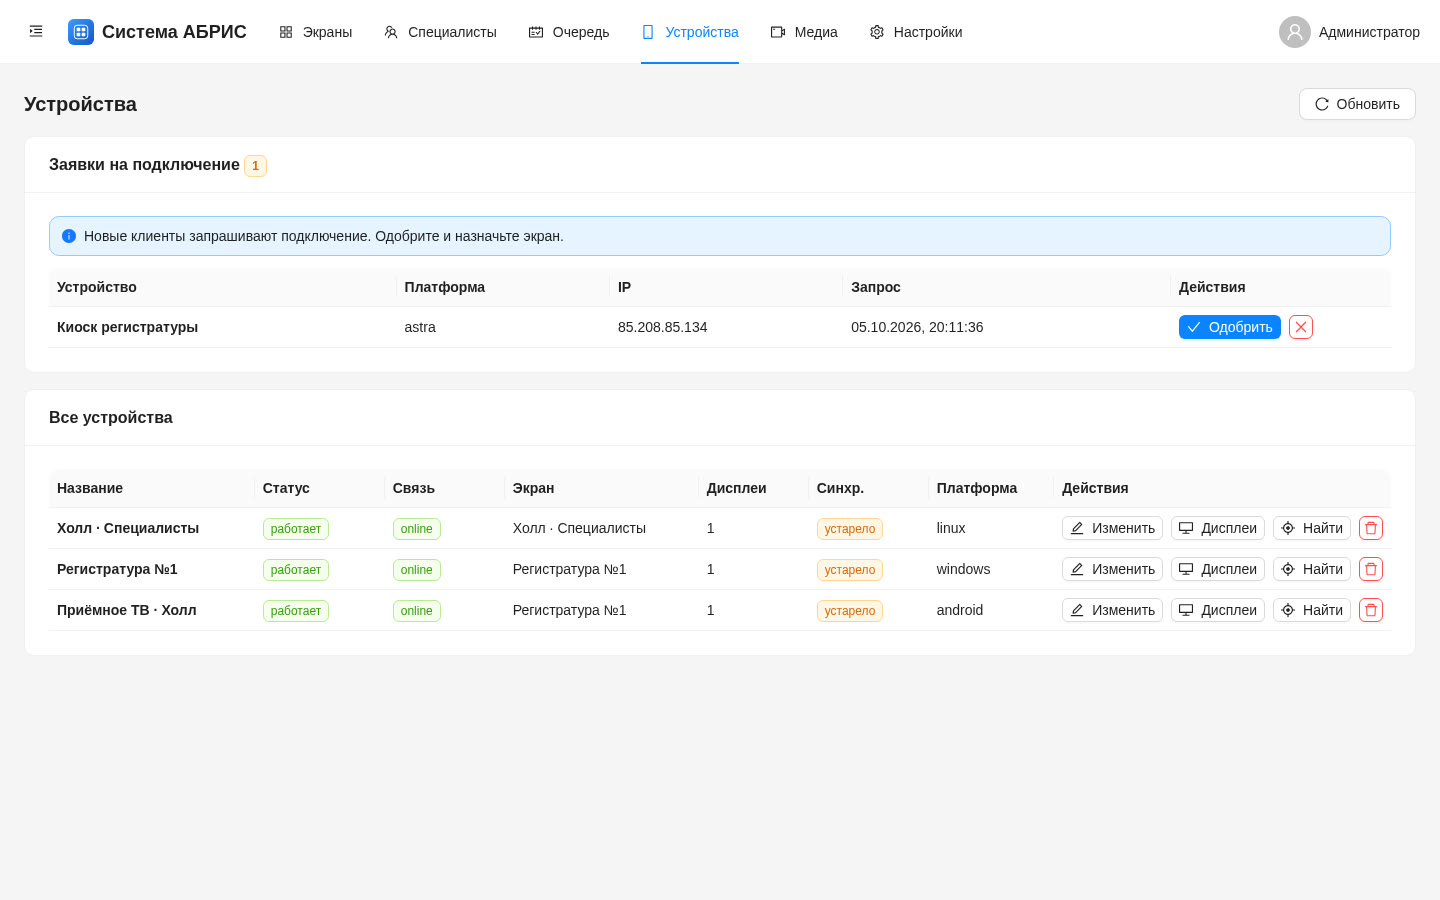The image size is (1440, 900).
Task: Click the IP address 85.208.85.134
Action: pyautogui.click(x=662, y=327)
